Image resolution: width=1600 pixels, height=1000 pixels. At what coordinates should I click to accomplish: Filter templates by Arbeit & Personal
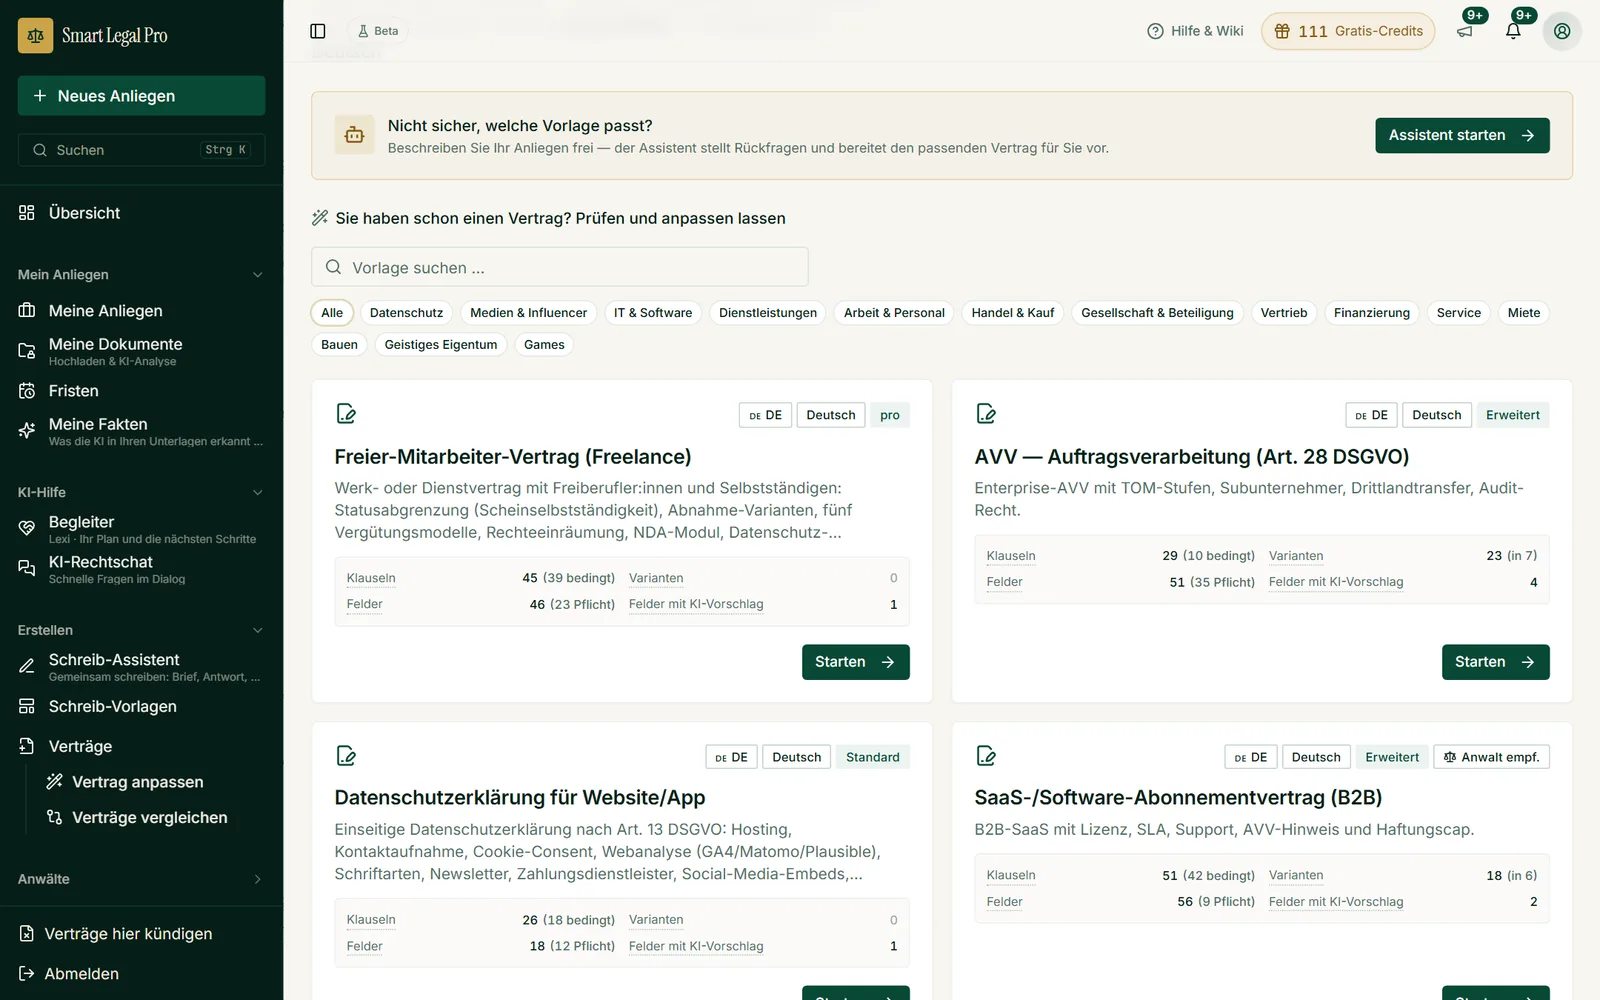coord(894,313)
